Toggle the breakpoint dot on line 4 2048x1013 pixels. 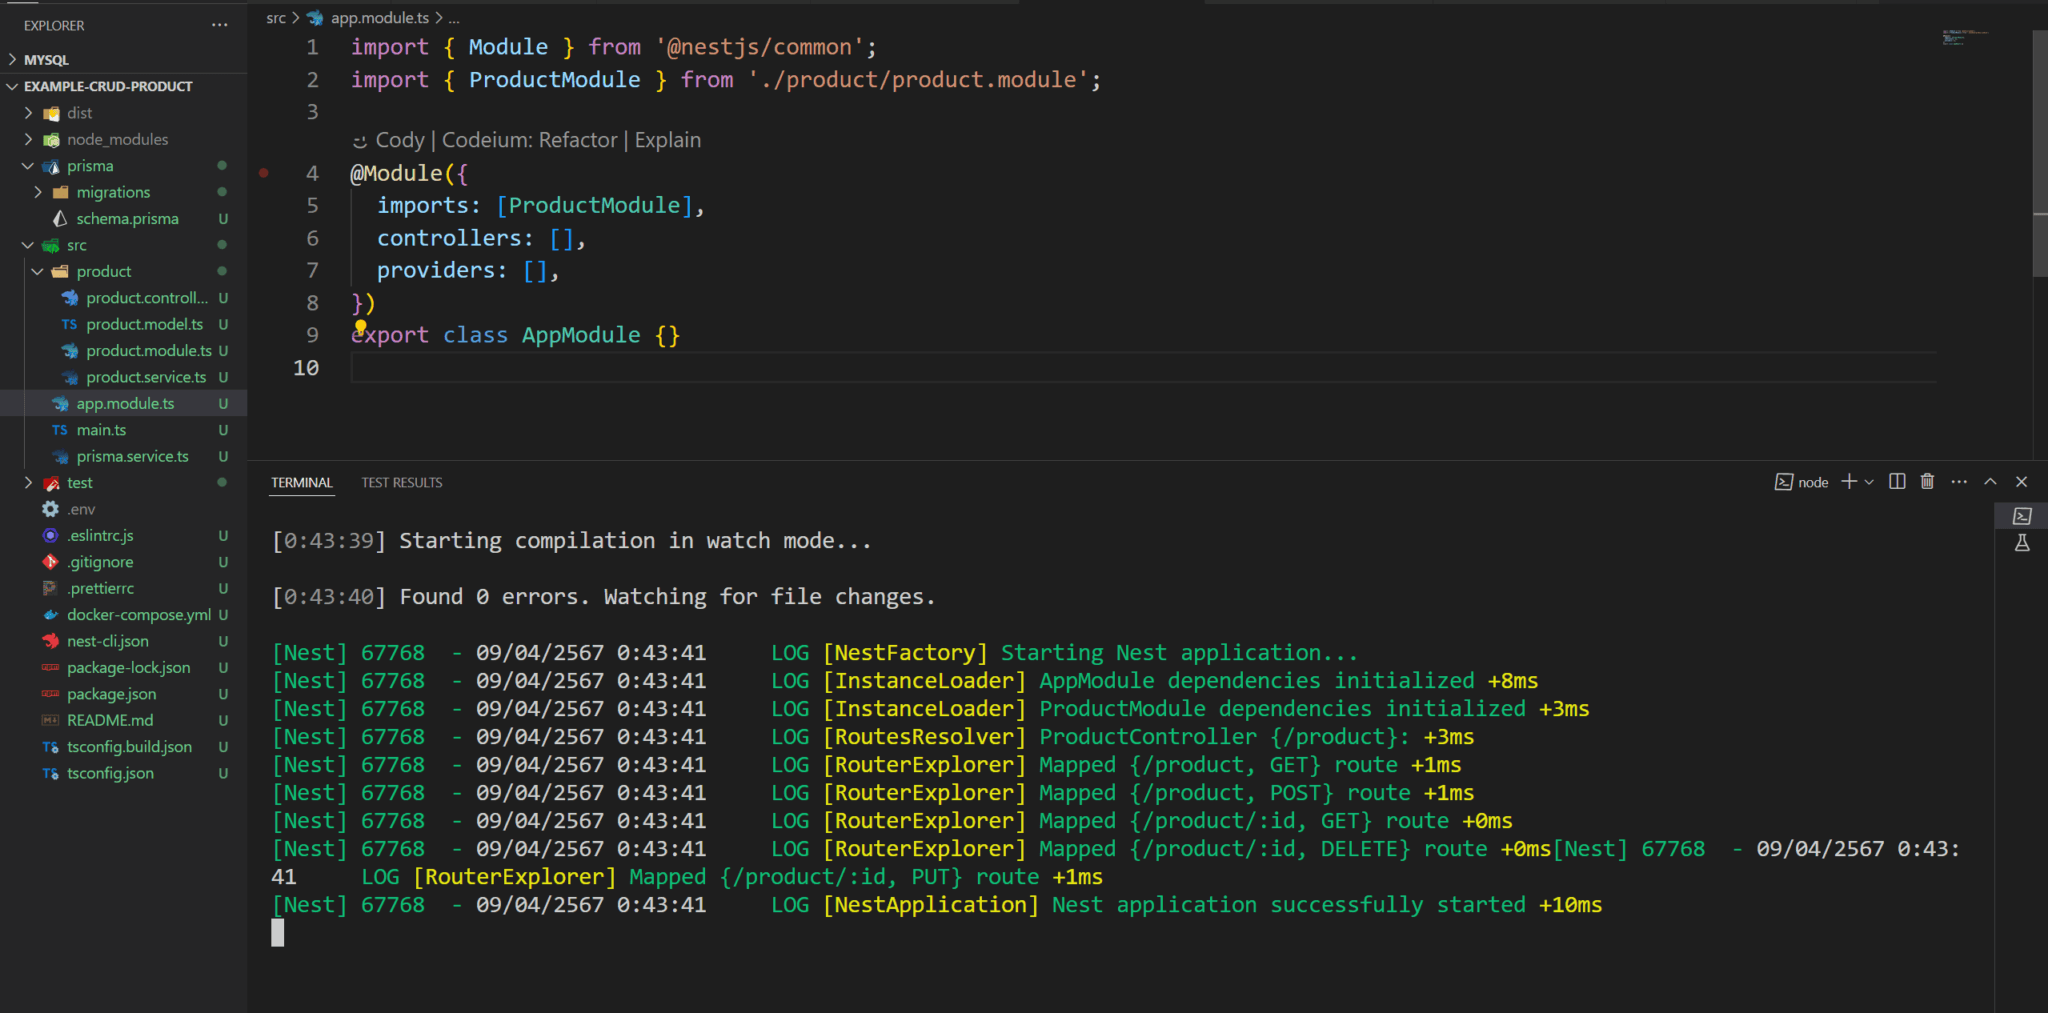(x=264, y=172)
